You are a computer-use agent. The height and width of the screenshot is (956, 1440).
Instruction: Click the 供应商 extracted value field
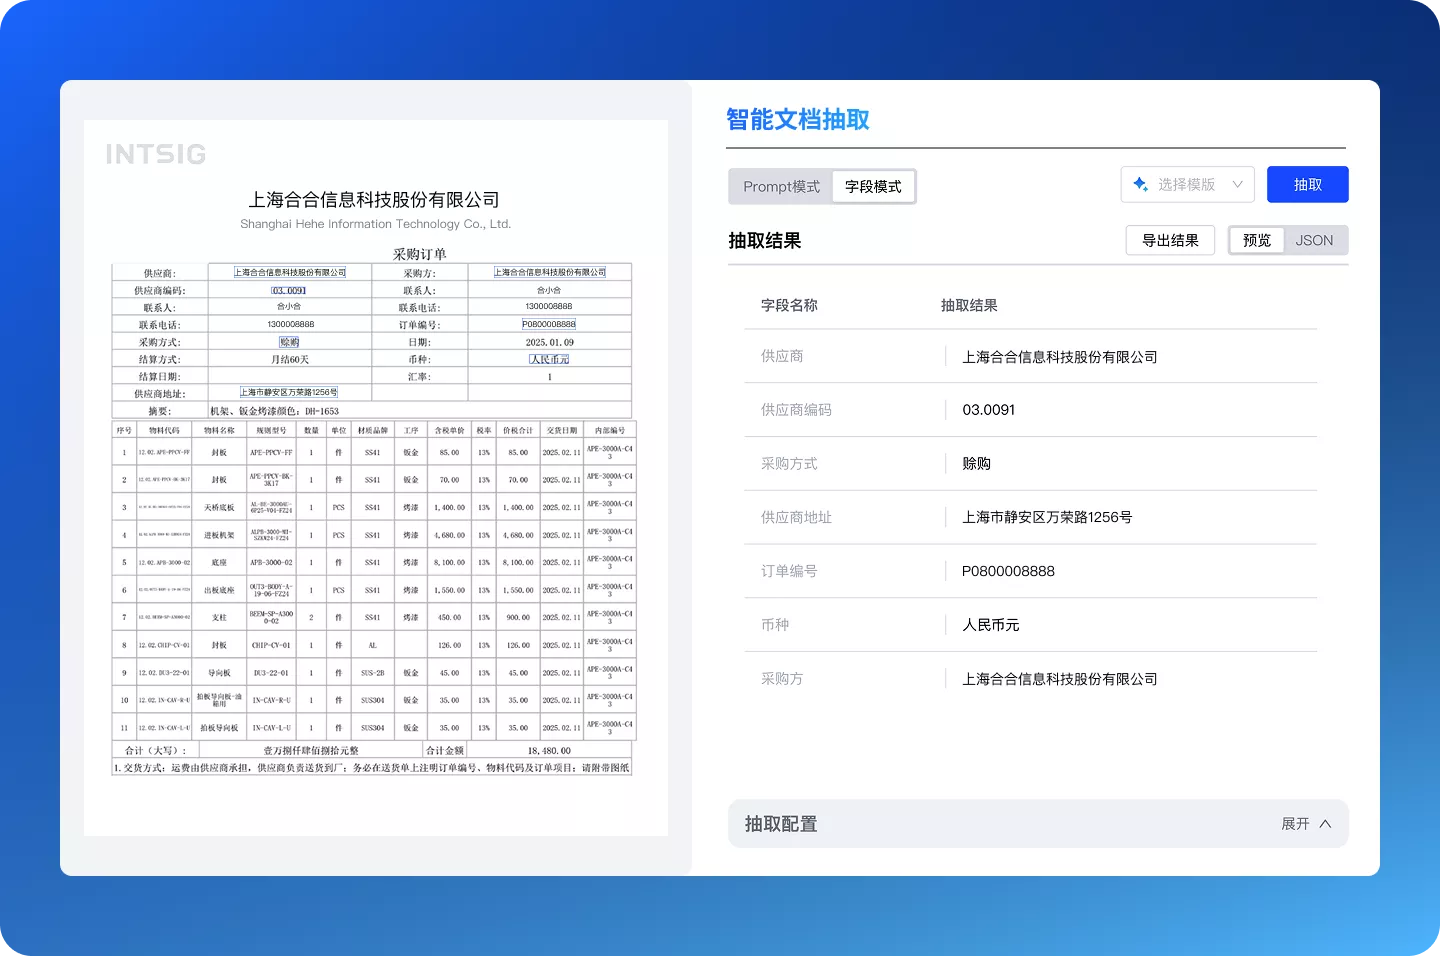tap(1059, 357)
